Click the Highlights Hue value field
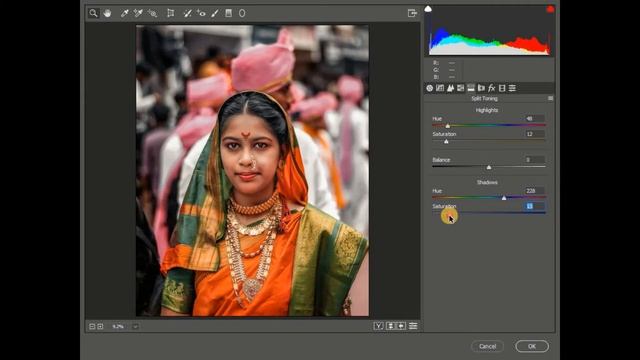This screenshot has width=640, height=360. (534, 118)
